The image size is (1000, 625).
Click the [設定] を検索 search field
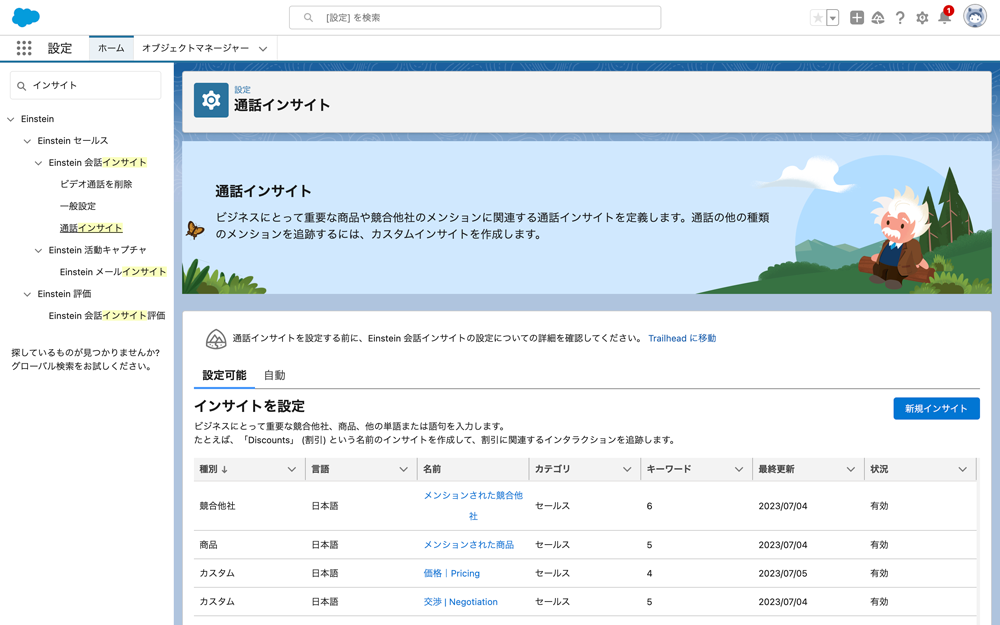click(475, 17)
